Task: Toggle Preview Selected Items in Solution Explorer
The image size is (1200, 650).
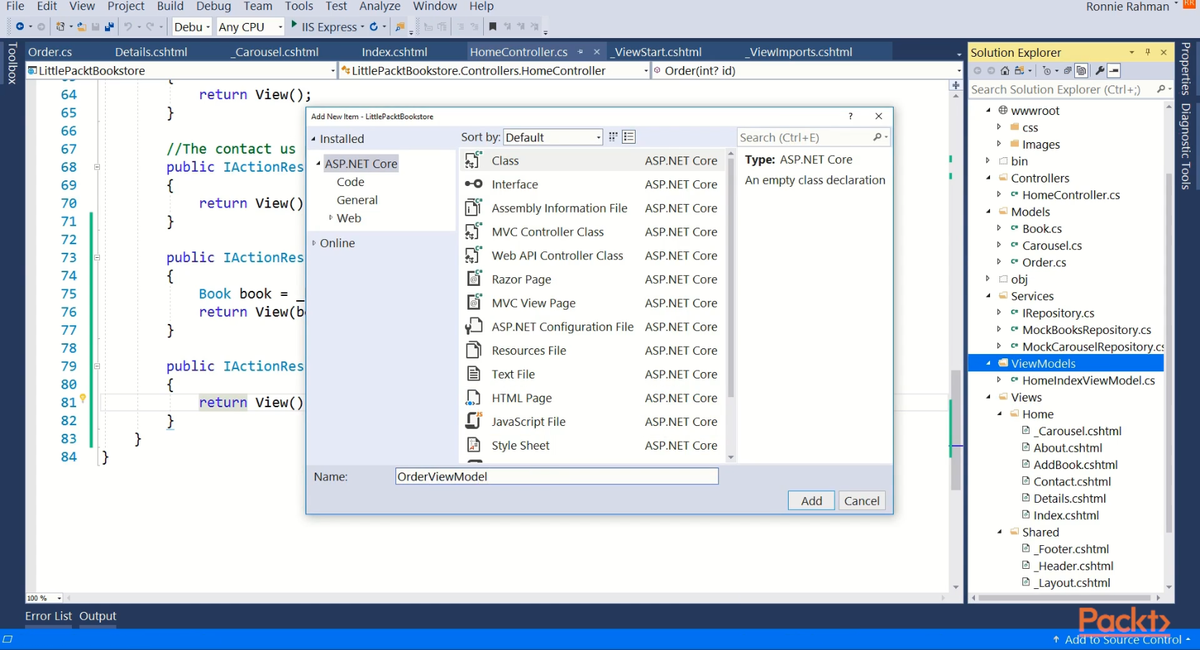Action: tap(1114, 71)
